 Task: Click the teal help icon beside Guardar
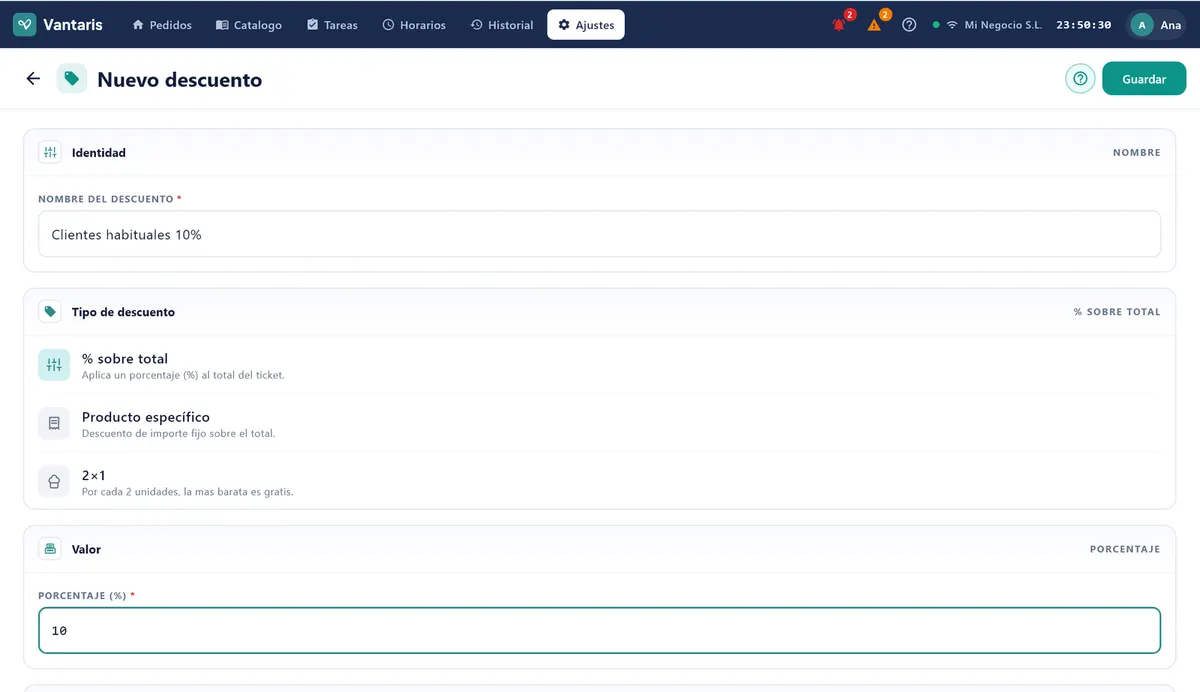(x=1080, y=79)
